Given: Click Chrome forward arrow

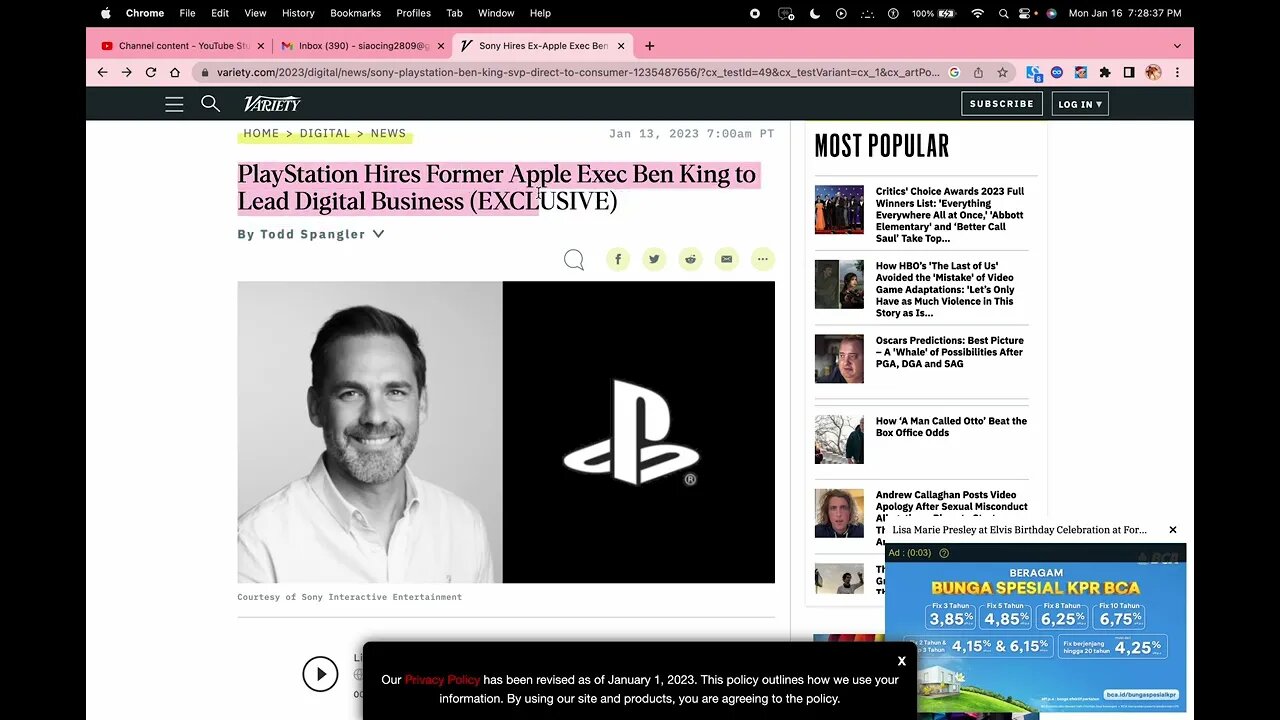Looking at the screenshot, I should click(126, 72).
